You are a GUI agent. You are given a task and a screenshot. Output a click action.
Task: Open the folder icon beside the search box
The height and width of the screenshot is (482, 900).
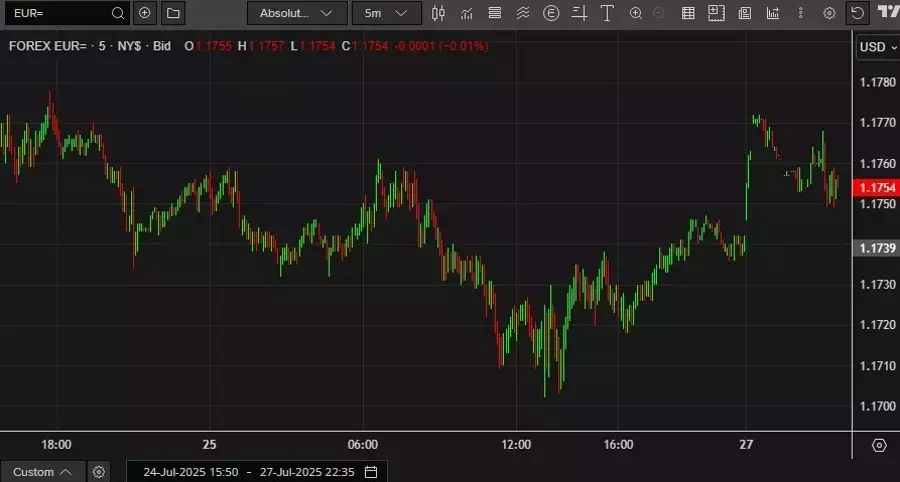pyautogui.click(x=173, y=13)
